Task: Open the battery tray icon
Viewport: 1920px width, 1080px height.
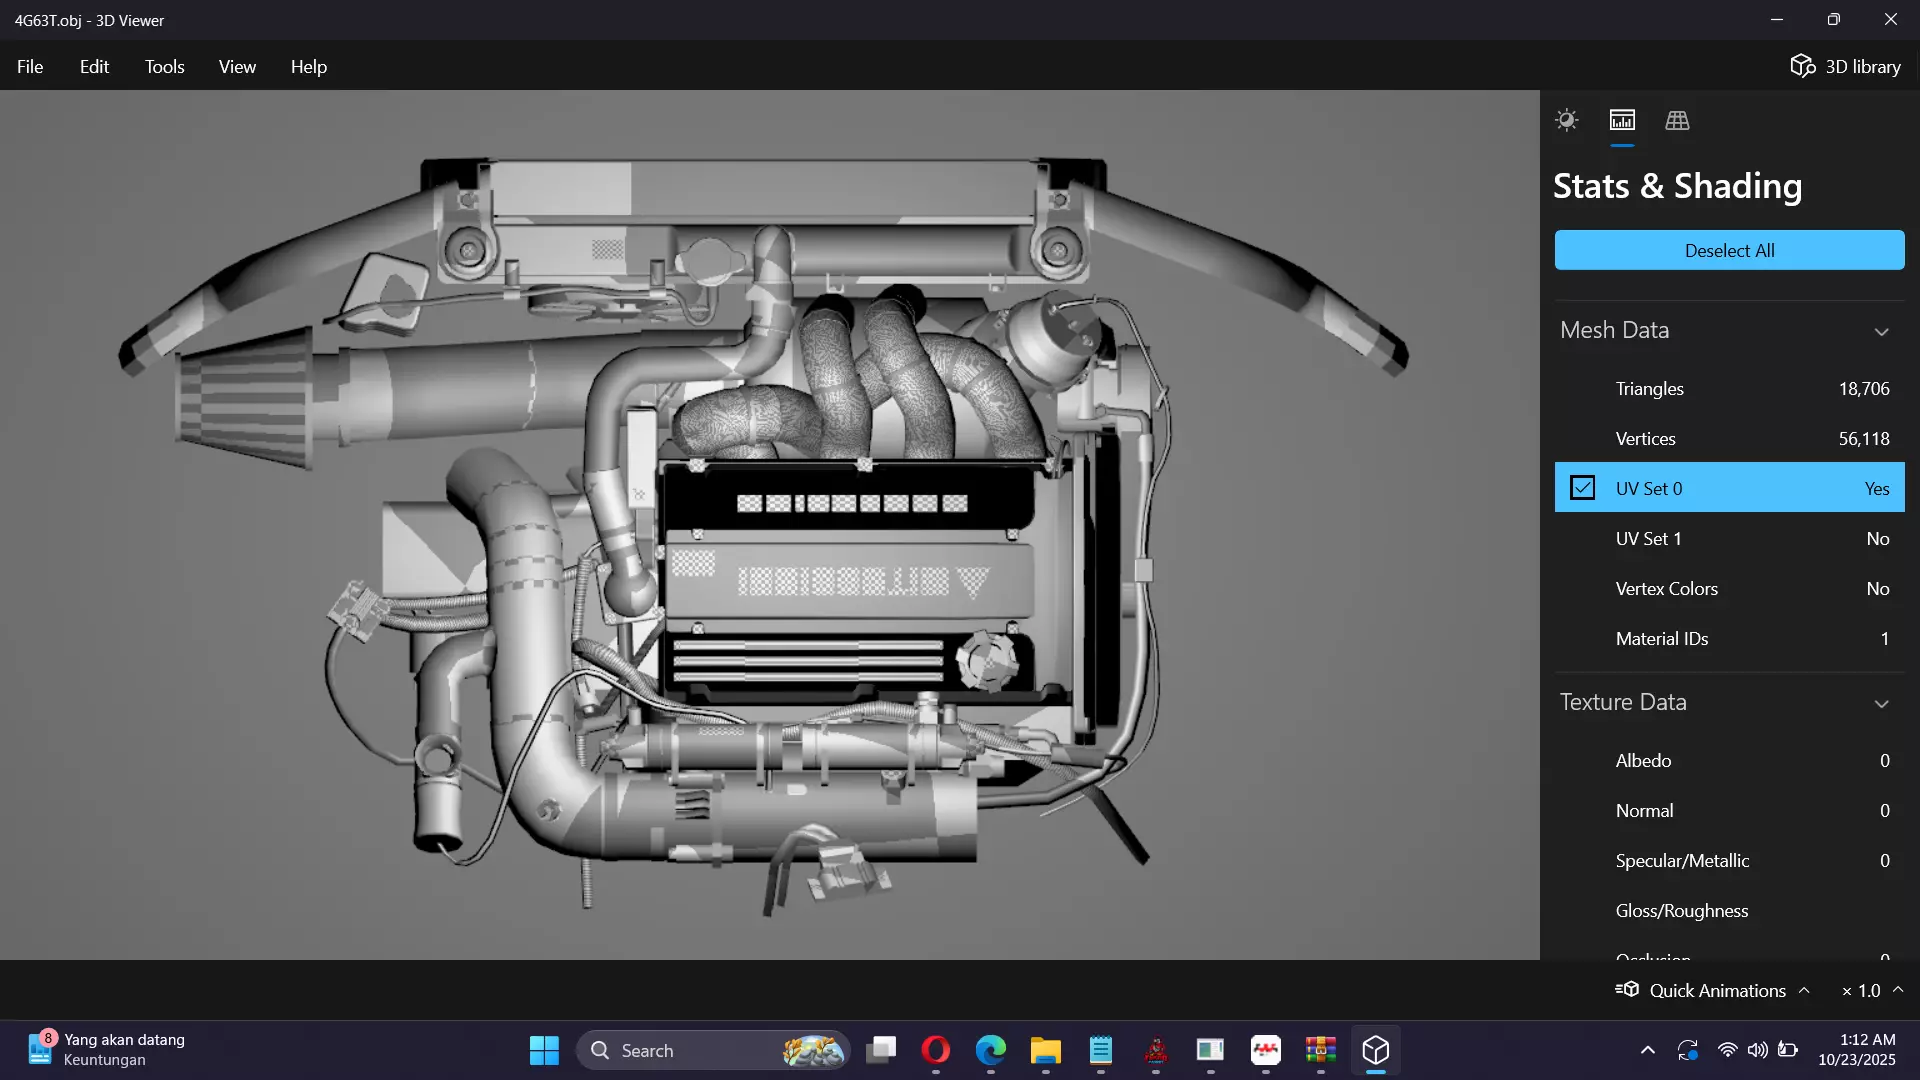Action: click(1788, 1050)
